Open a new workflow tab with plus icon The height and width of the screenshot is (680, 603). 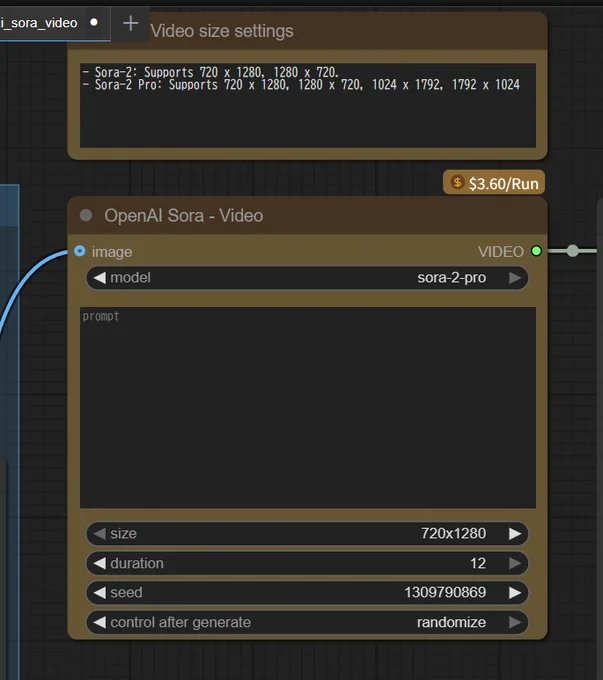130,23
